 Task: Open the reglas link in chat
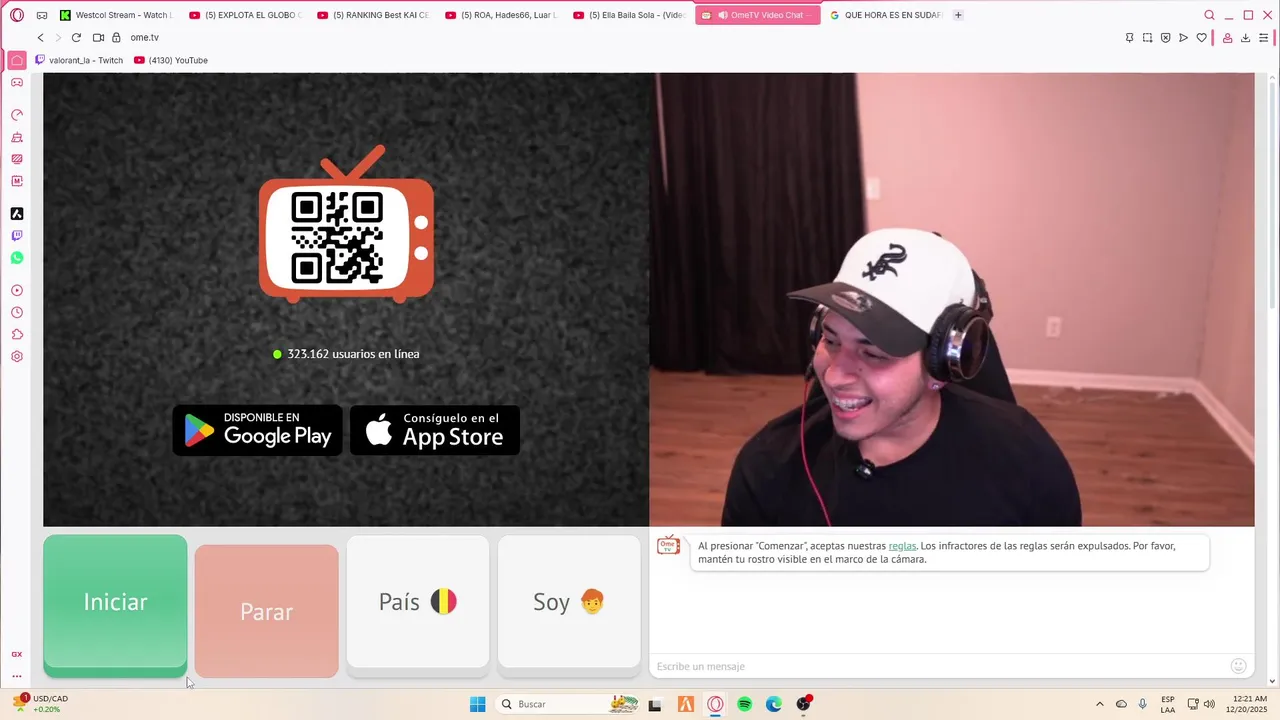pos(902,546)
